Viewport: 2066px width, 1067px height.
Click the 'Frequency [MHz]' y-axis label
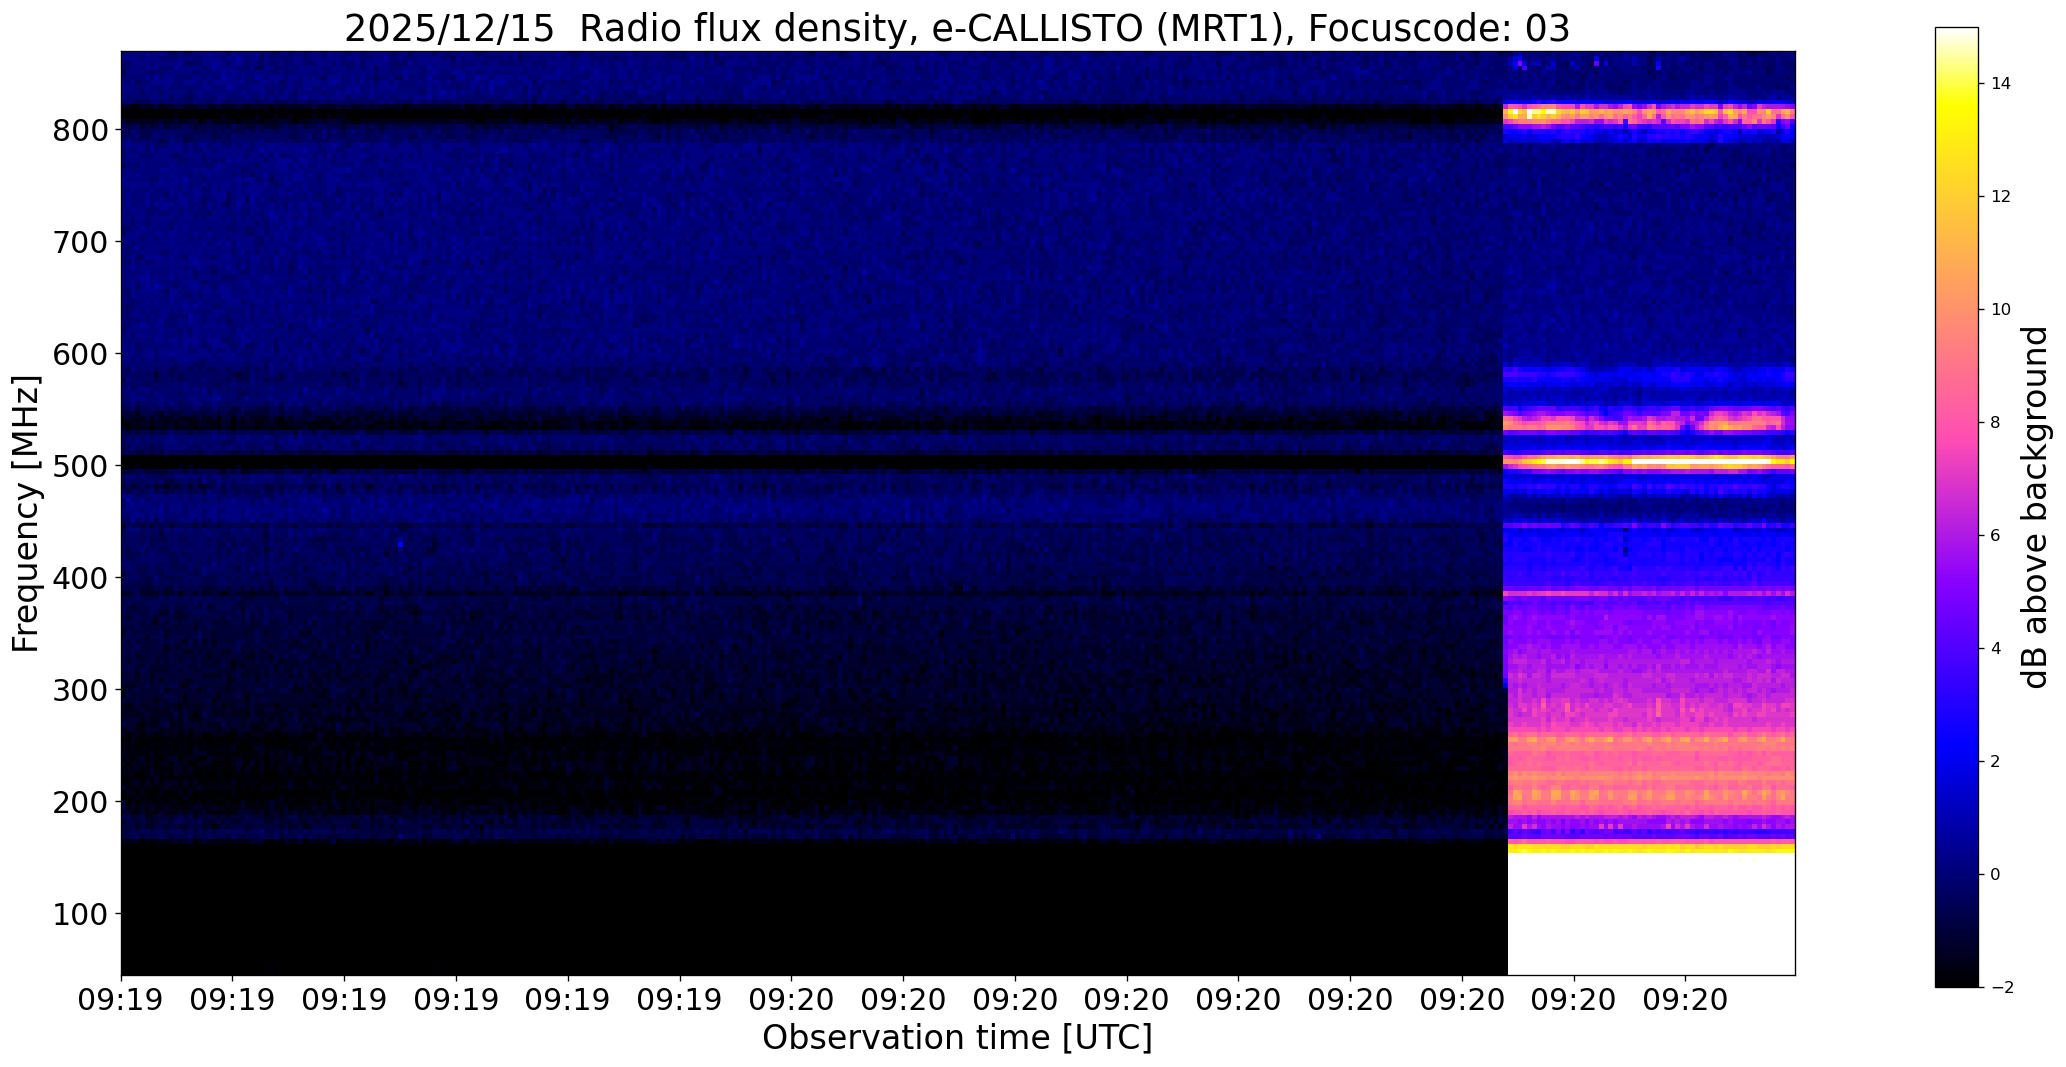tap(26, 513)
